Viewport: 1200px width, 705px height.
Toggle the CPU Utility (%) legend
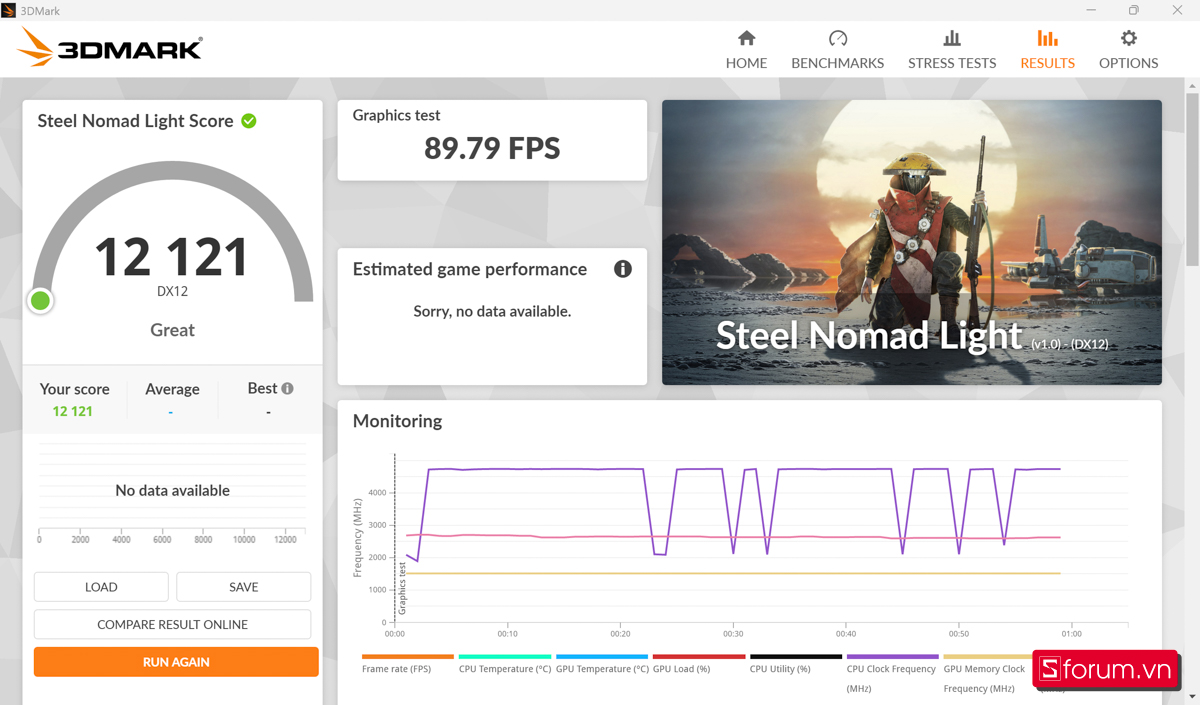click(x=796, y=664)
